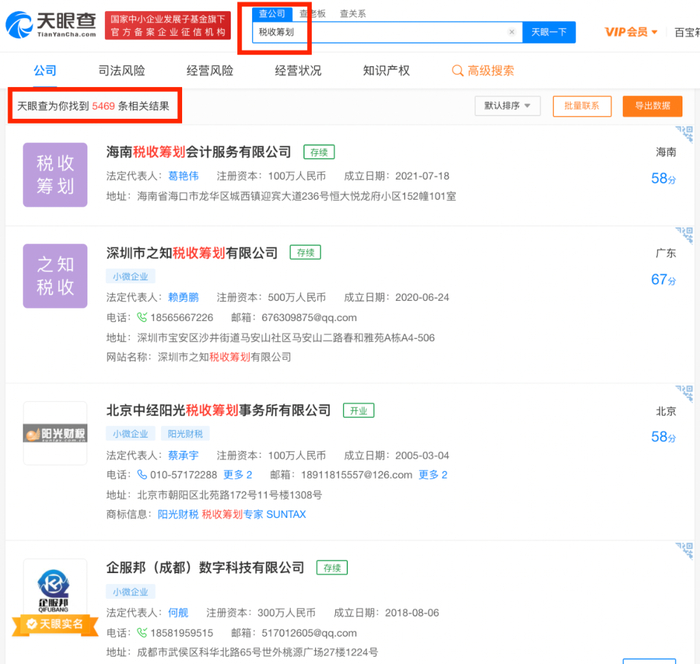Click legal representative 赖勇鹏

pos(183,297)
